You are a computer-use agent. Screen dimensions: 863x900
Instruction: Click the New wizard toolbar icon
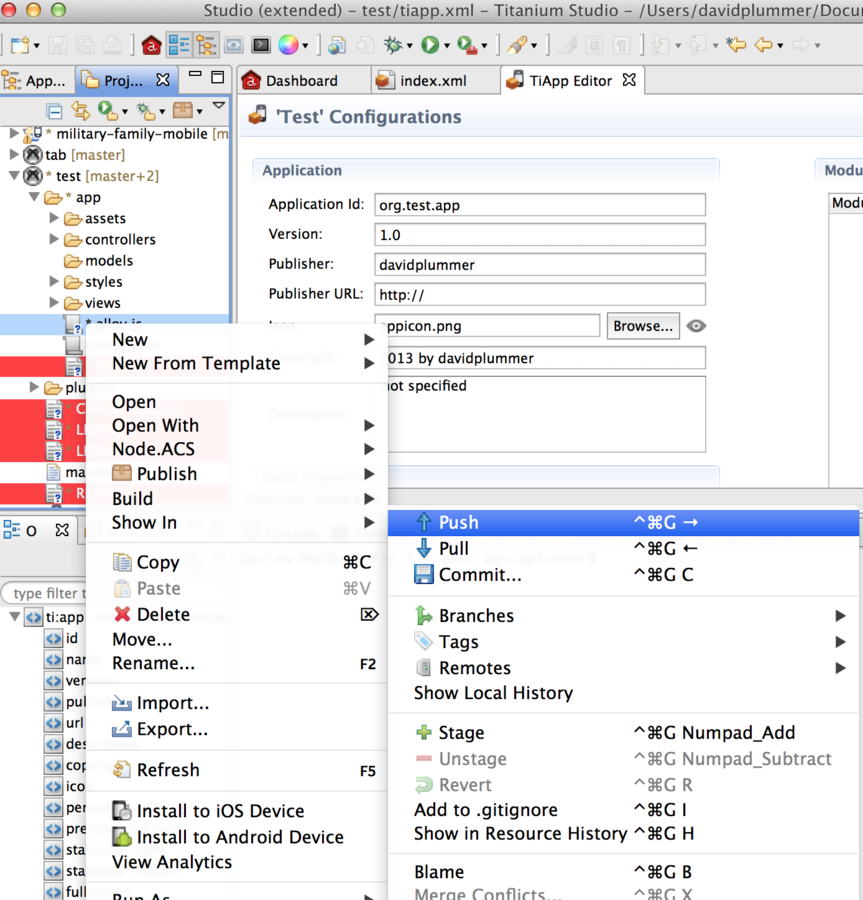coord(20,45)
